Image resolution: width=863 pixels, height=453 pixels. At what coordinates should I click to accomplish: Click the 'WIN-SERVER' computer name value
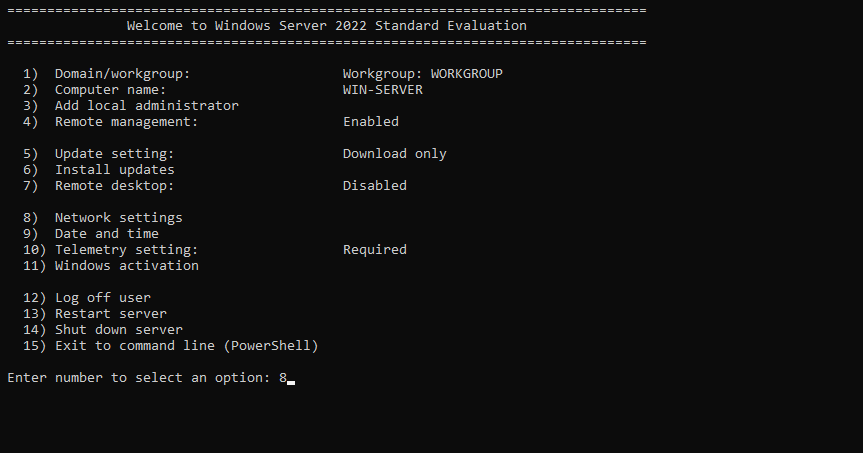point(383,90)
